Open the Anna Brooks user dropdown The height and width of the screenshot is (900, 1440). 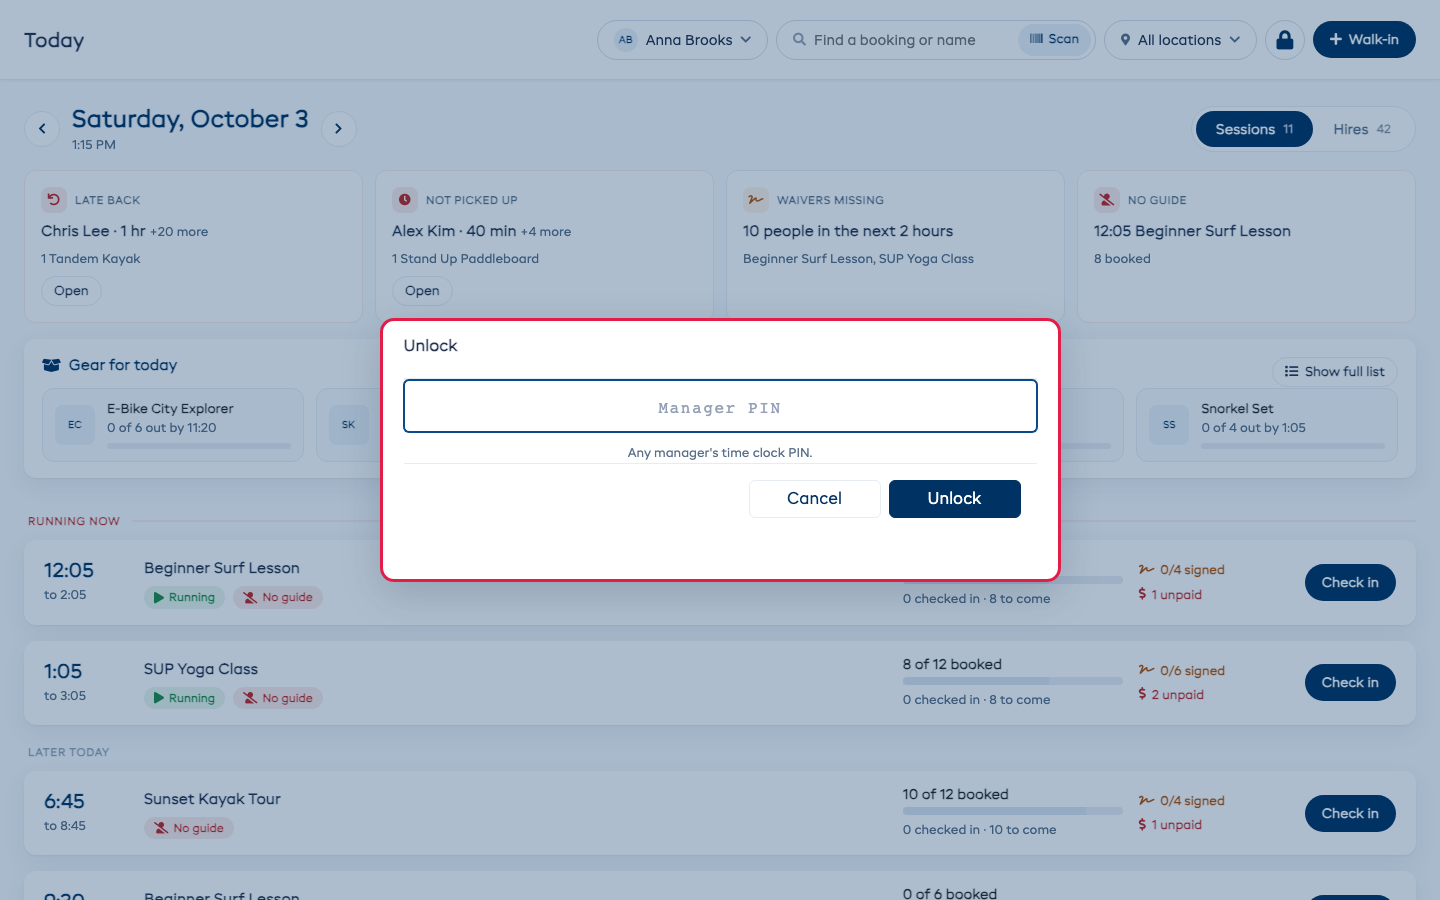(682, 40)
